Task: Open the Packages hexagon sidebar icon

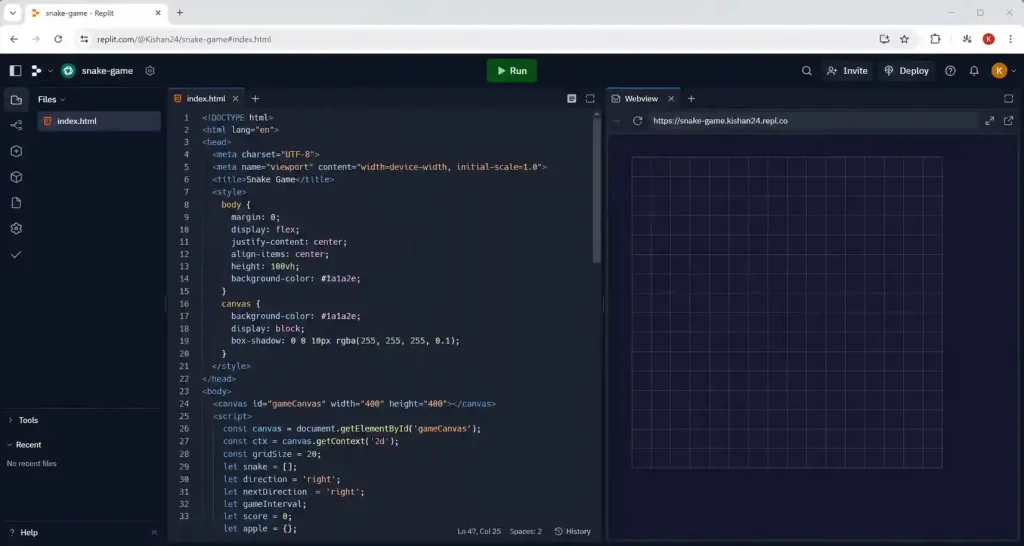Action: [x=16, y=151]
